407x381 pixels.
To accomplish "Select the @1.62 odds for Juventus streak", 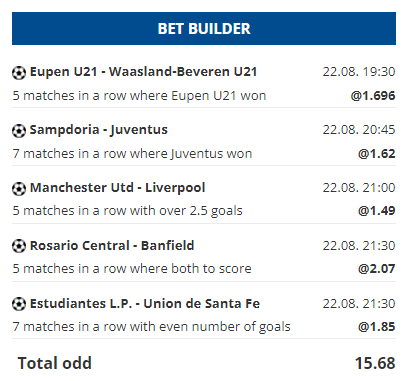I will [377, 154].
